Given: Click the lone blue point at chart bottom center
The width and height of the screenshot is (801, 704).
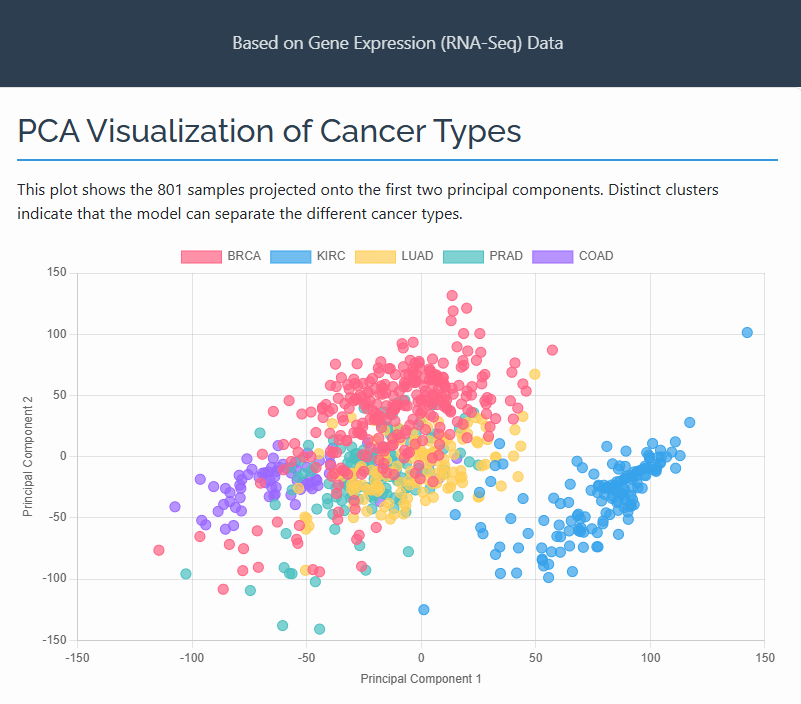Looking at the screenshot, I should pos(424,609).
